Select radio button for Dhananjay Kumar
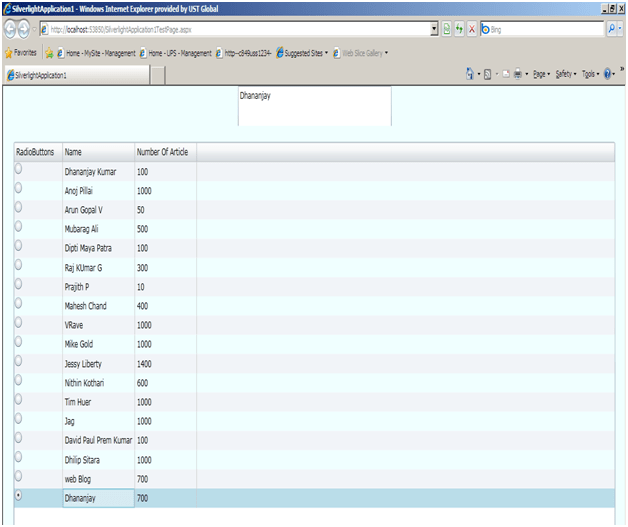This screenshot has width=628, height=527. click(18, 171)
